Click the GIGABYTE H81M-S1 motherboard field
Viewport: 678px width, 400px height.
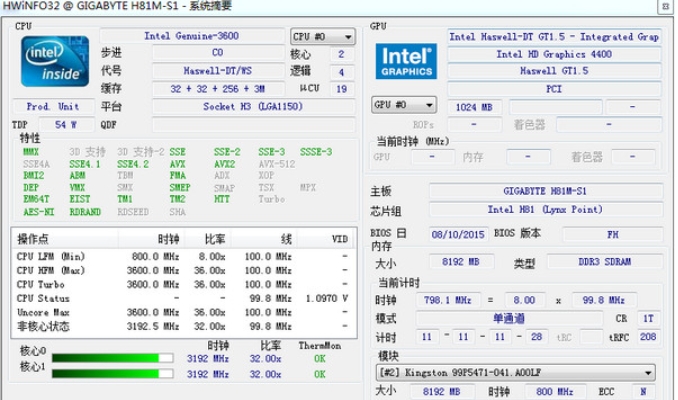point(546,191)
